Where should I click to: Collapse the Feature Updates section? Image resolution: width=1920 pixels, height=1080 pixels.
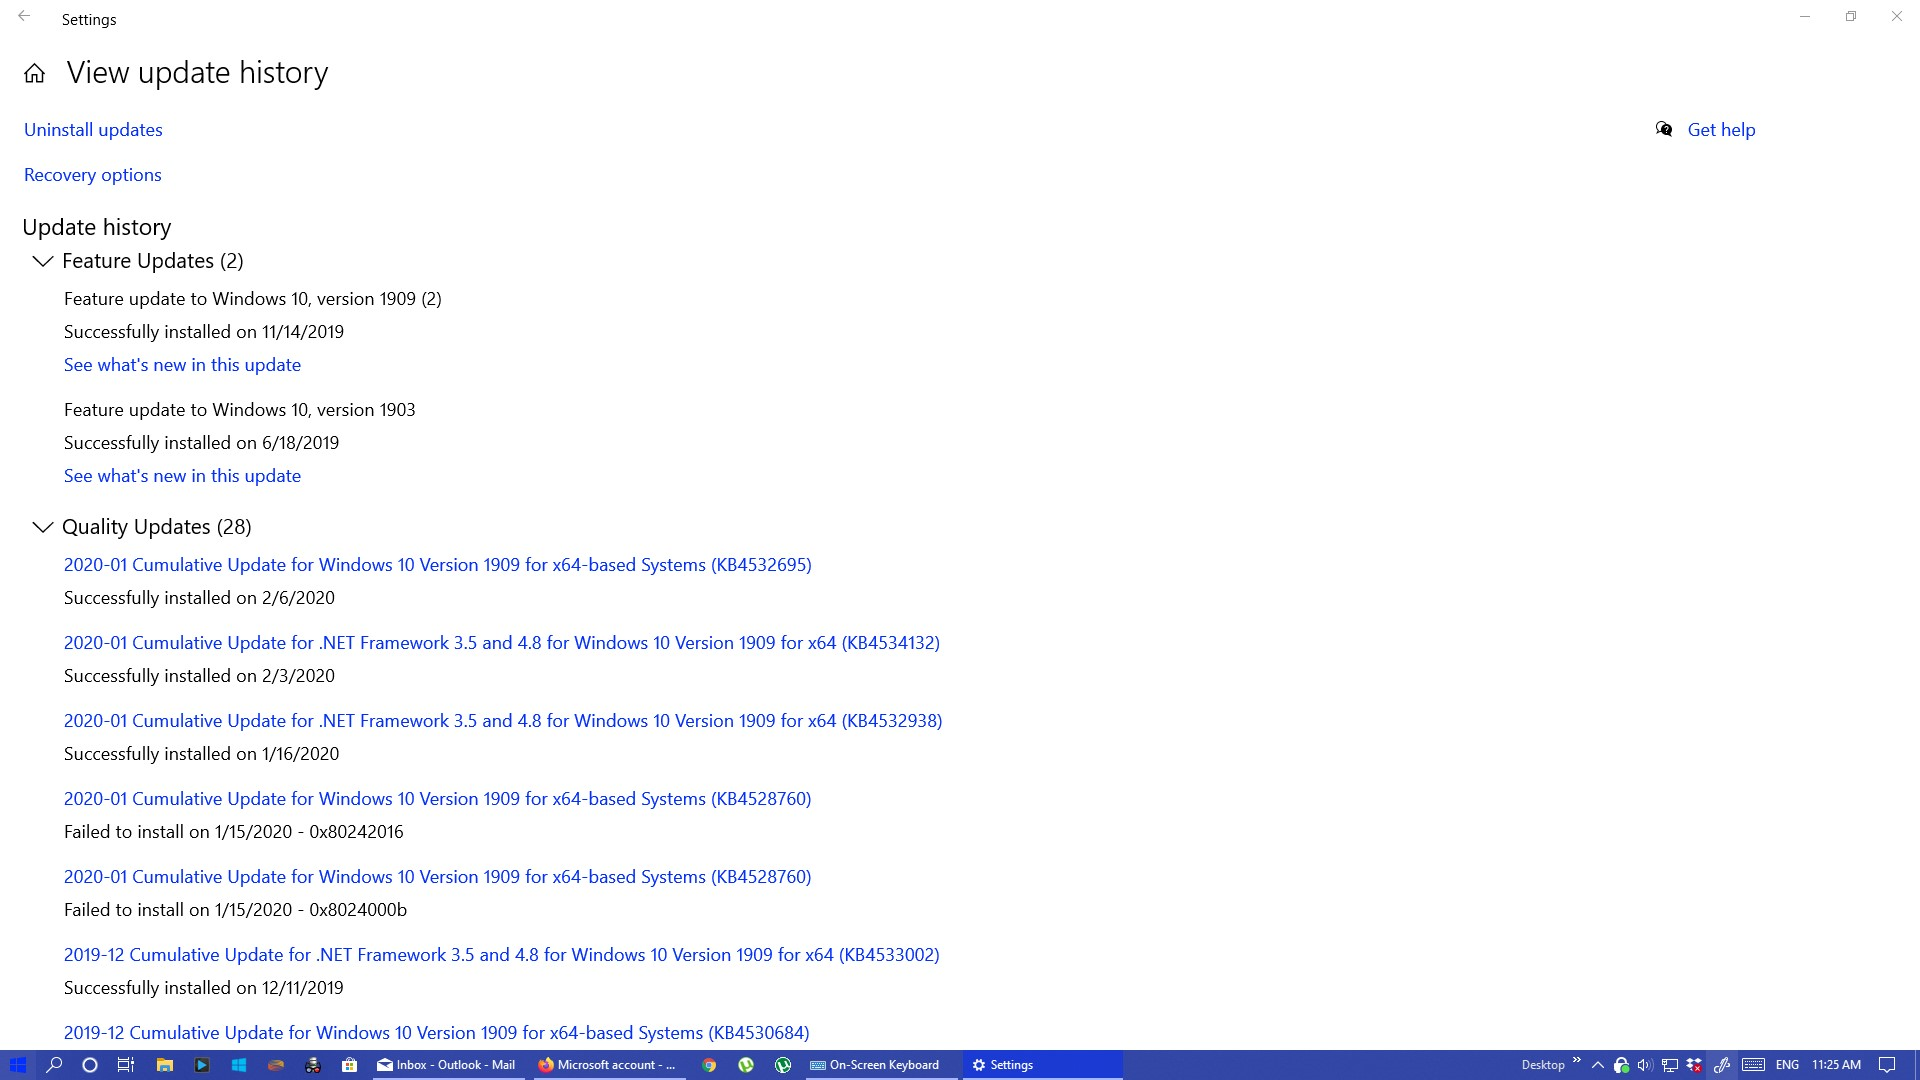tap(43, 261)
